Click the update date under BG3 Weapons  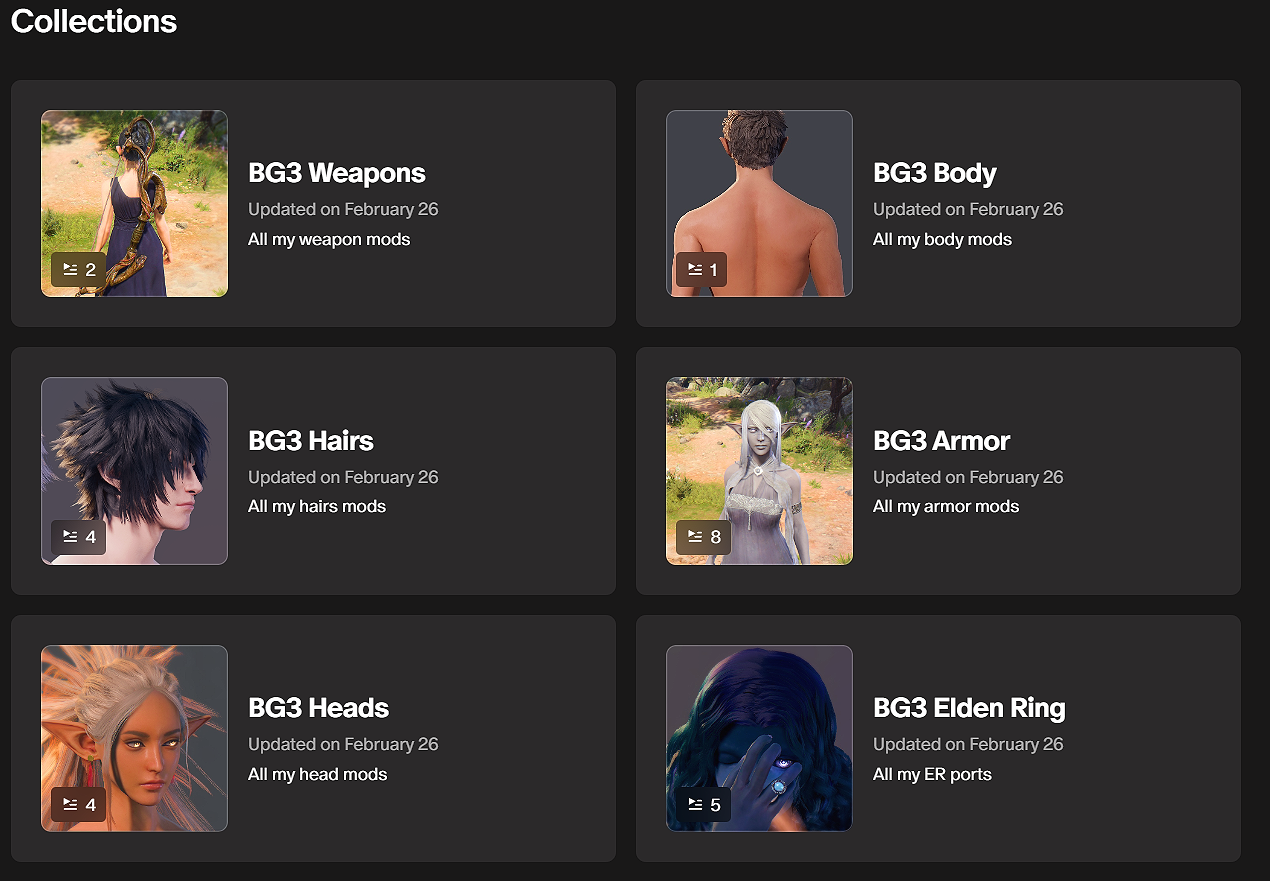click(x=343, y=209)
